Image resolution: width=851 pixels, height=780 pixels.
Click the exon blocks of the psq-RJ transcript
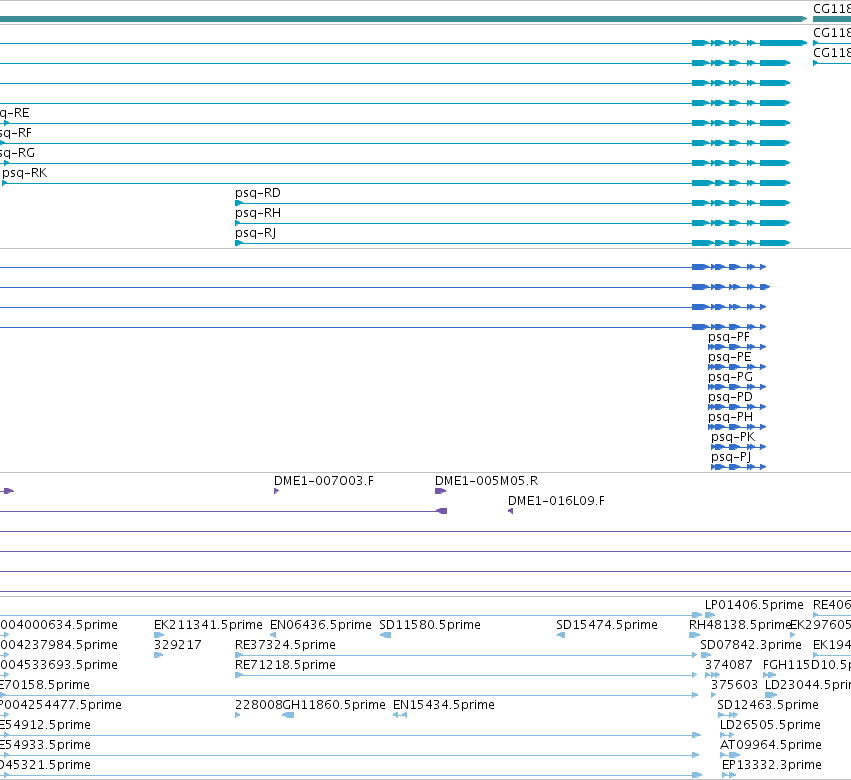(741, 243)
